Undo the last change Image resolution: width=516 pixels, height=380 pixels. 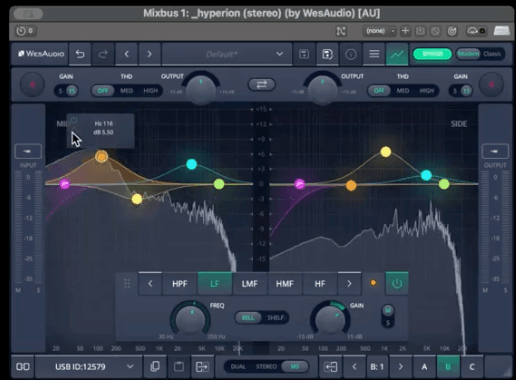click(80, 54)
